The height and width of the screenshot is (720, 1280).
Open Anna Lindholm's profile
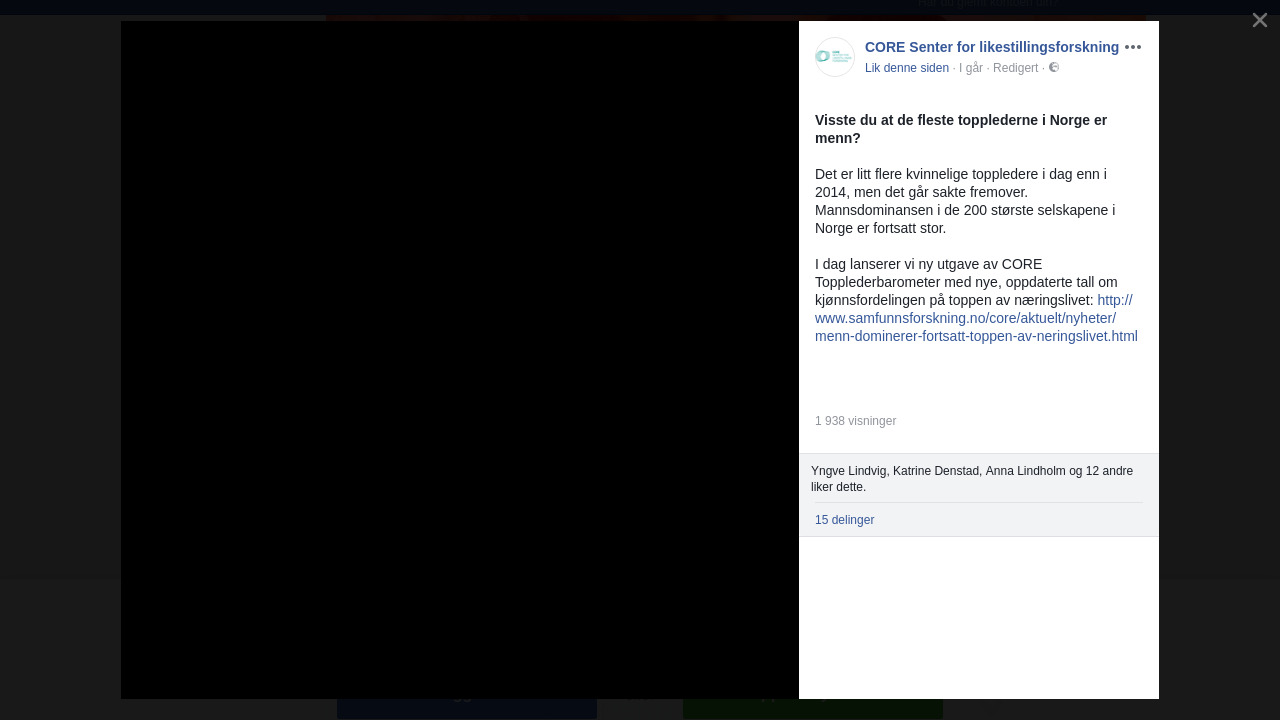tap(1025, 471)
